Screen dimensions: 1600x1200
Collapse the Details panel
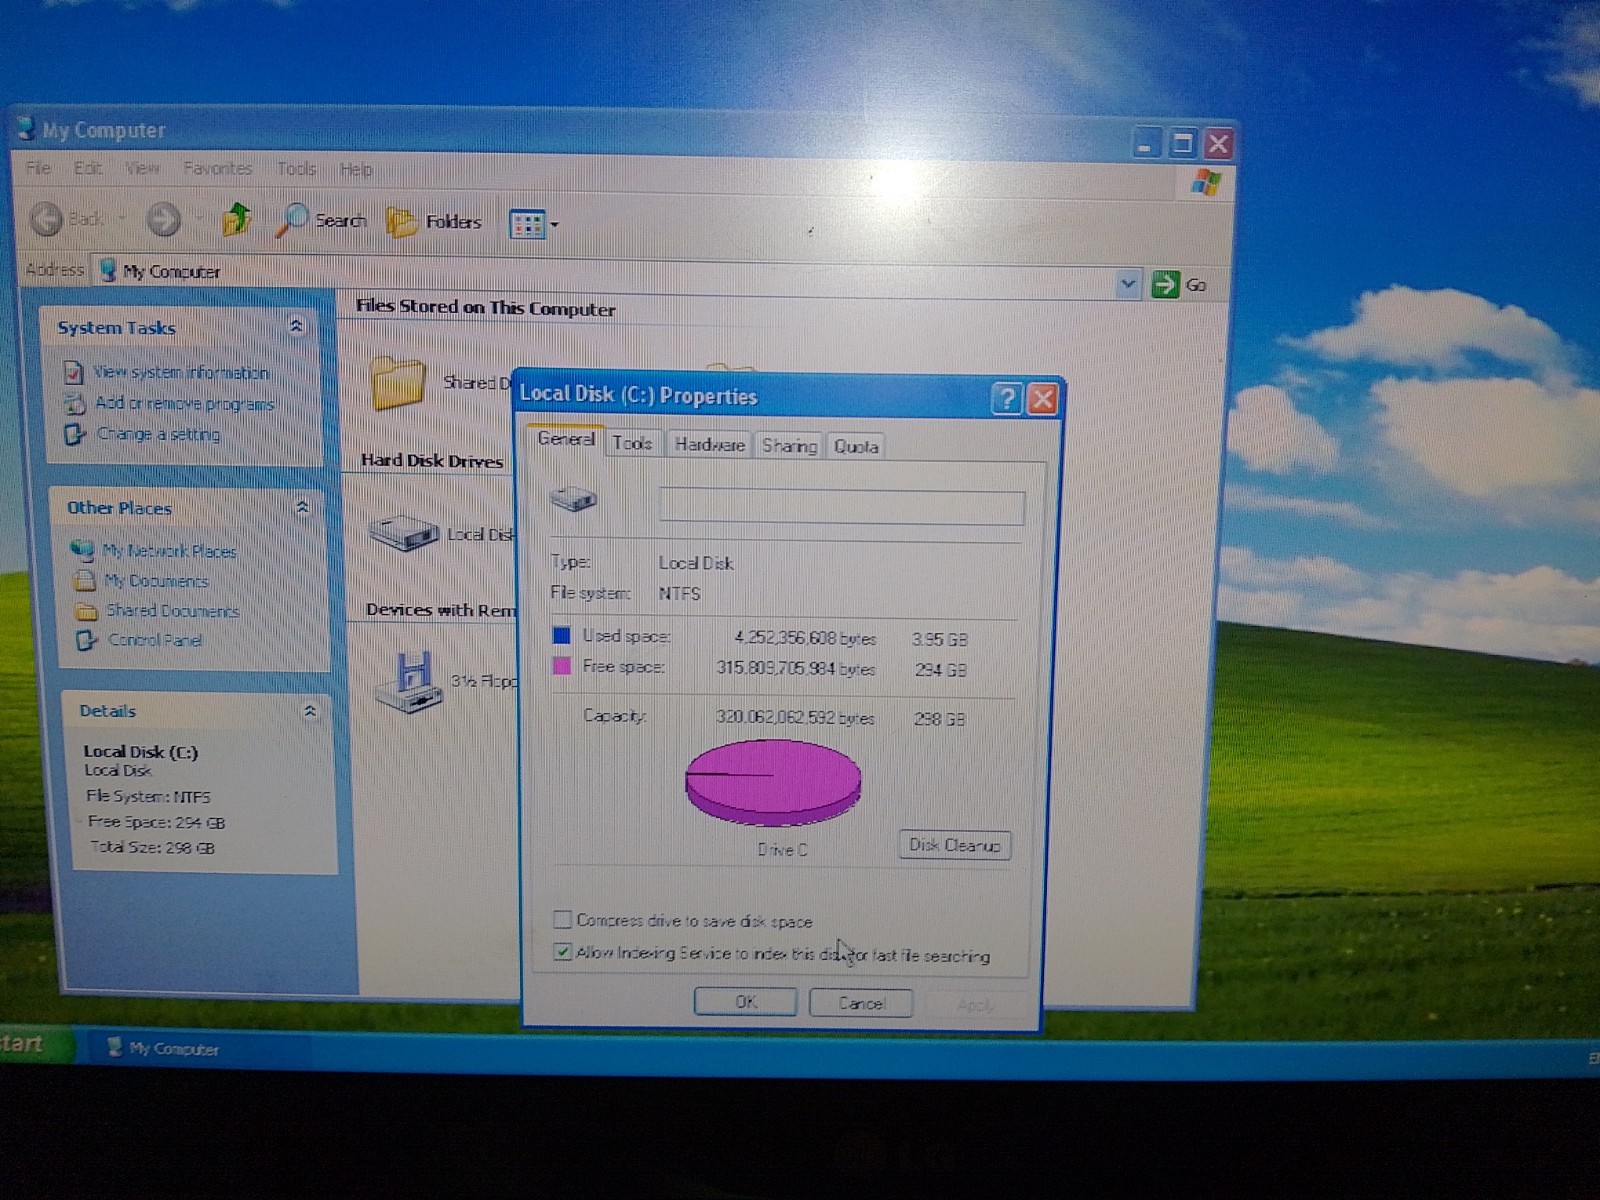coord(310,711)
